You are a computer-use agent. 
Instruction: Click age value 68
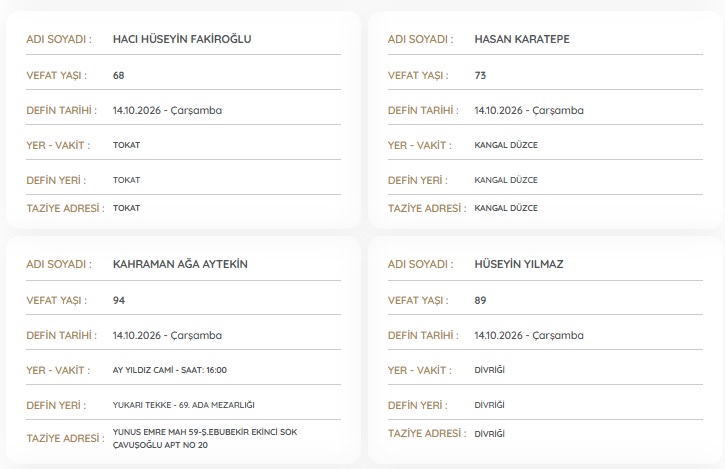tap(118, 75)
